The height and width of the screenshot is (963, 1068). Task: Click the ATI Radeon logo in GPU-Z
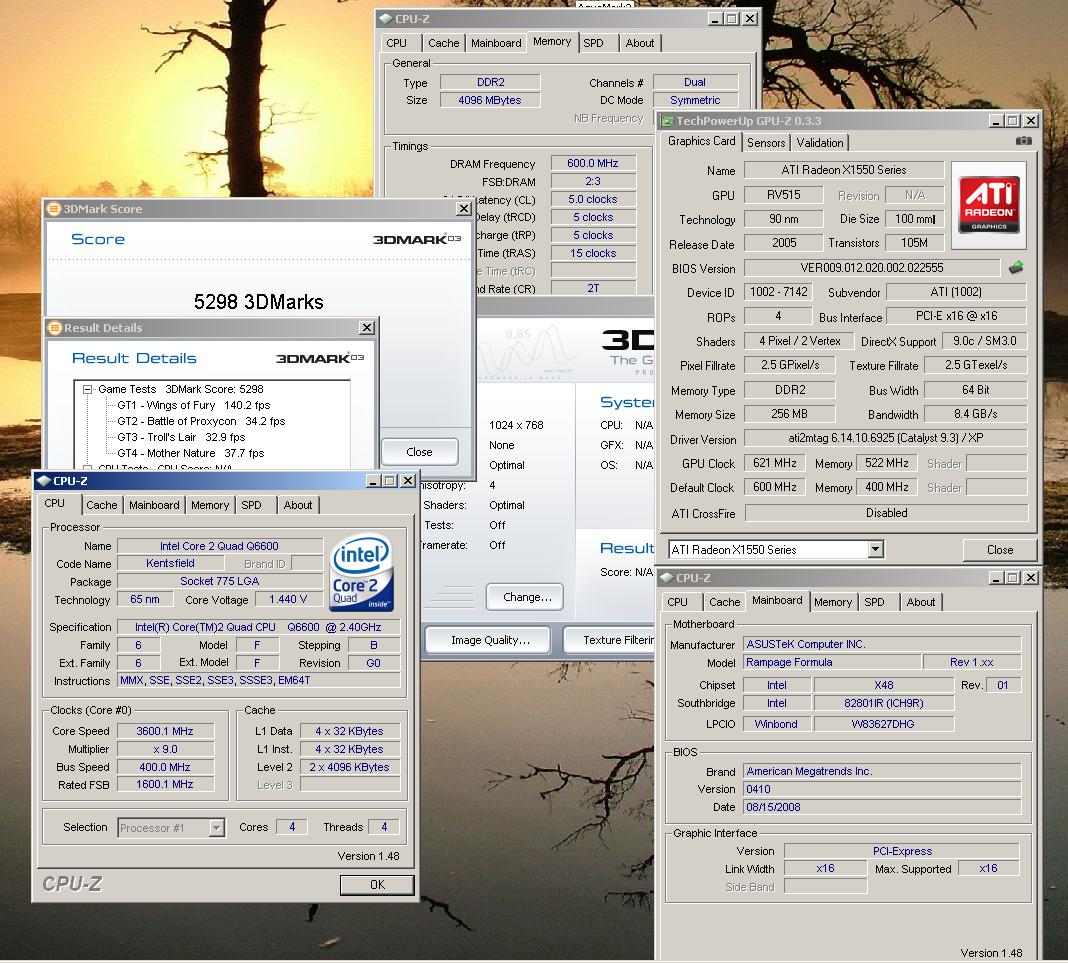[x=988, y=204]
